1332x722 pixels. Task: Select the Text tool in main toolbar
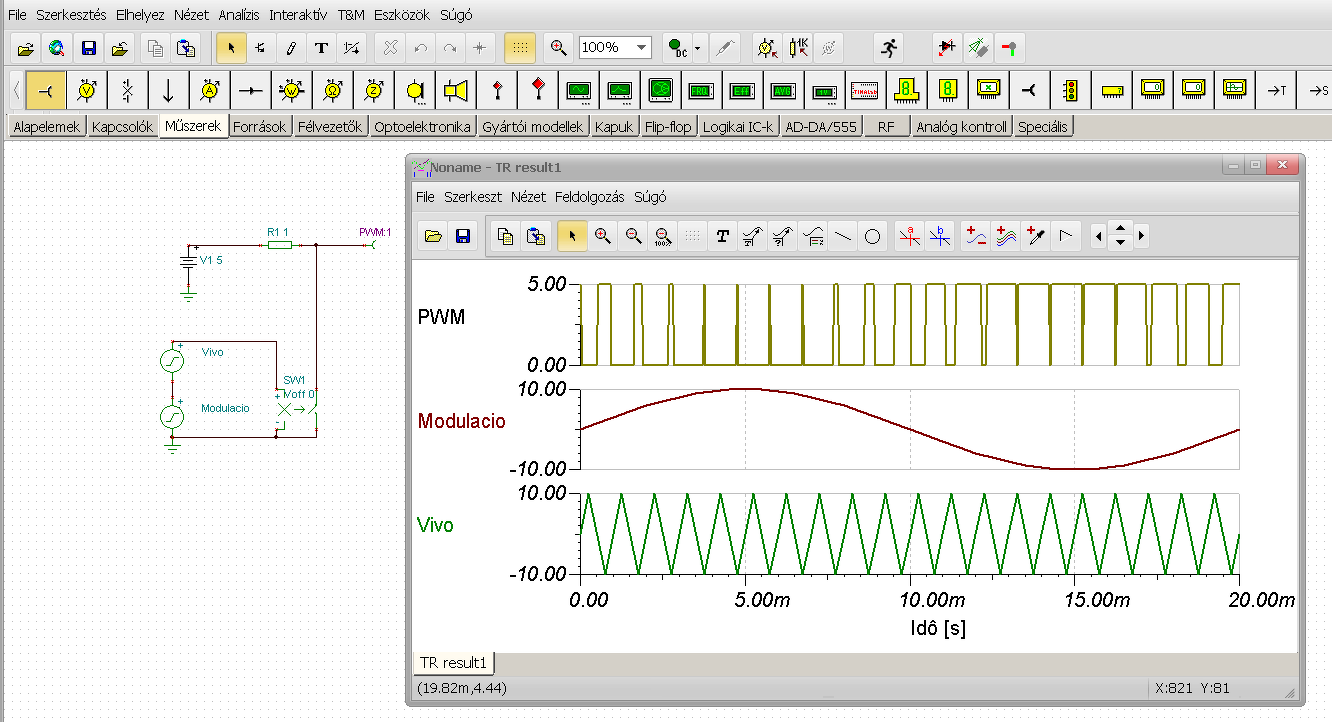click(x=321, y=47)
